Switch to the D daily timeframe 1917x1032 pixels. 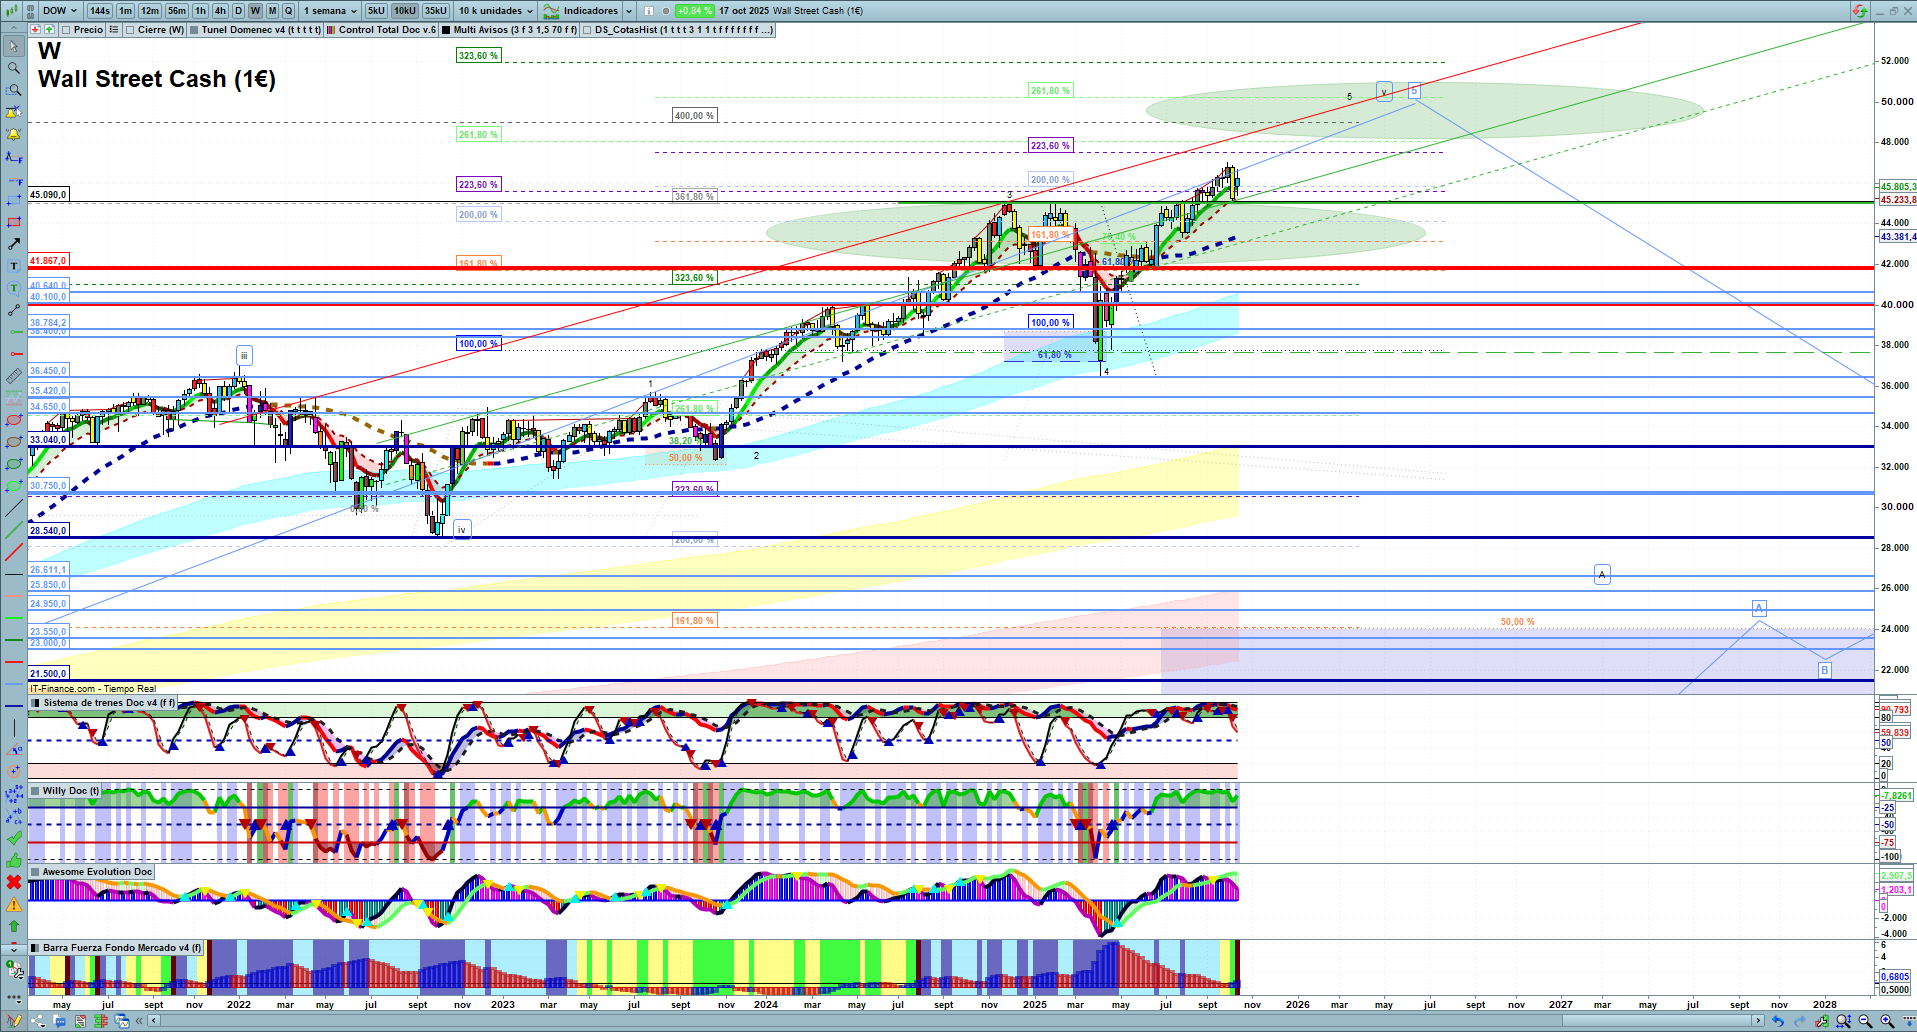(x=238, y=11)
